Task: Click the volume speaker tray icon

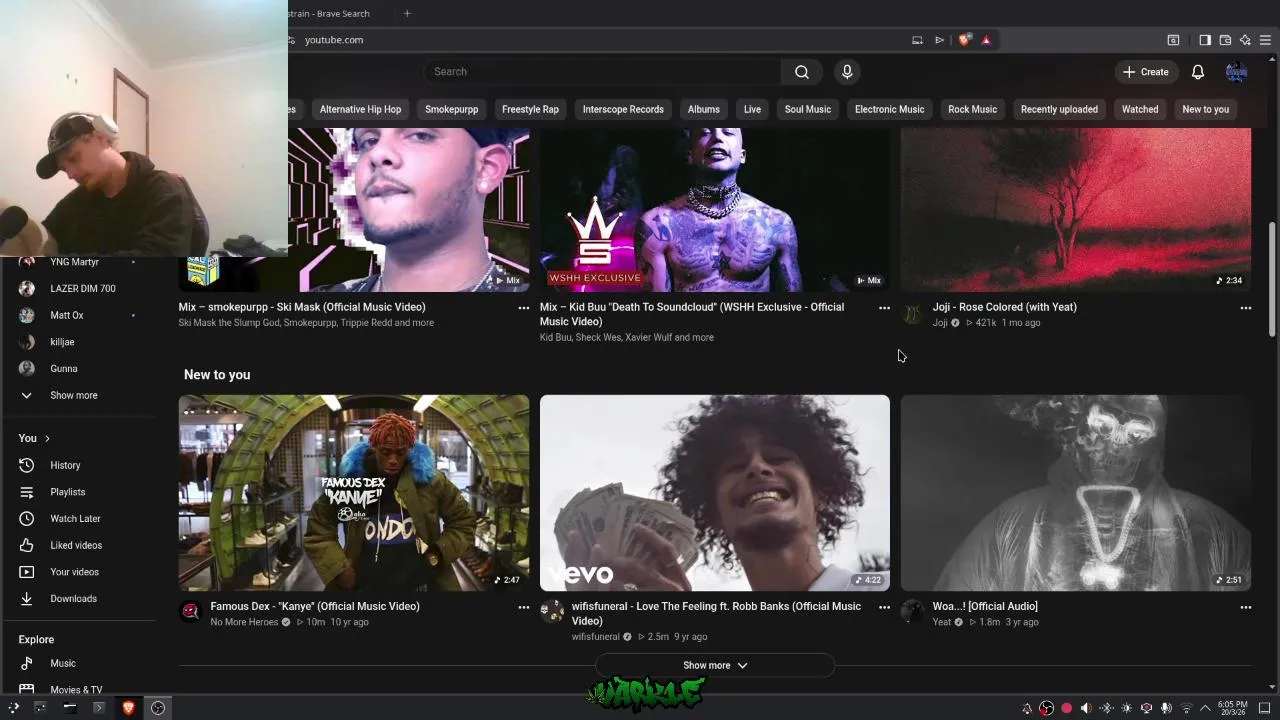Action: [x=1086, y=708]
